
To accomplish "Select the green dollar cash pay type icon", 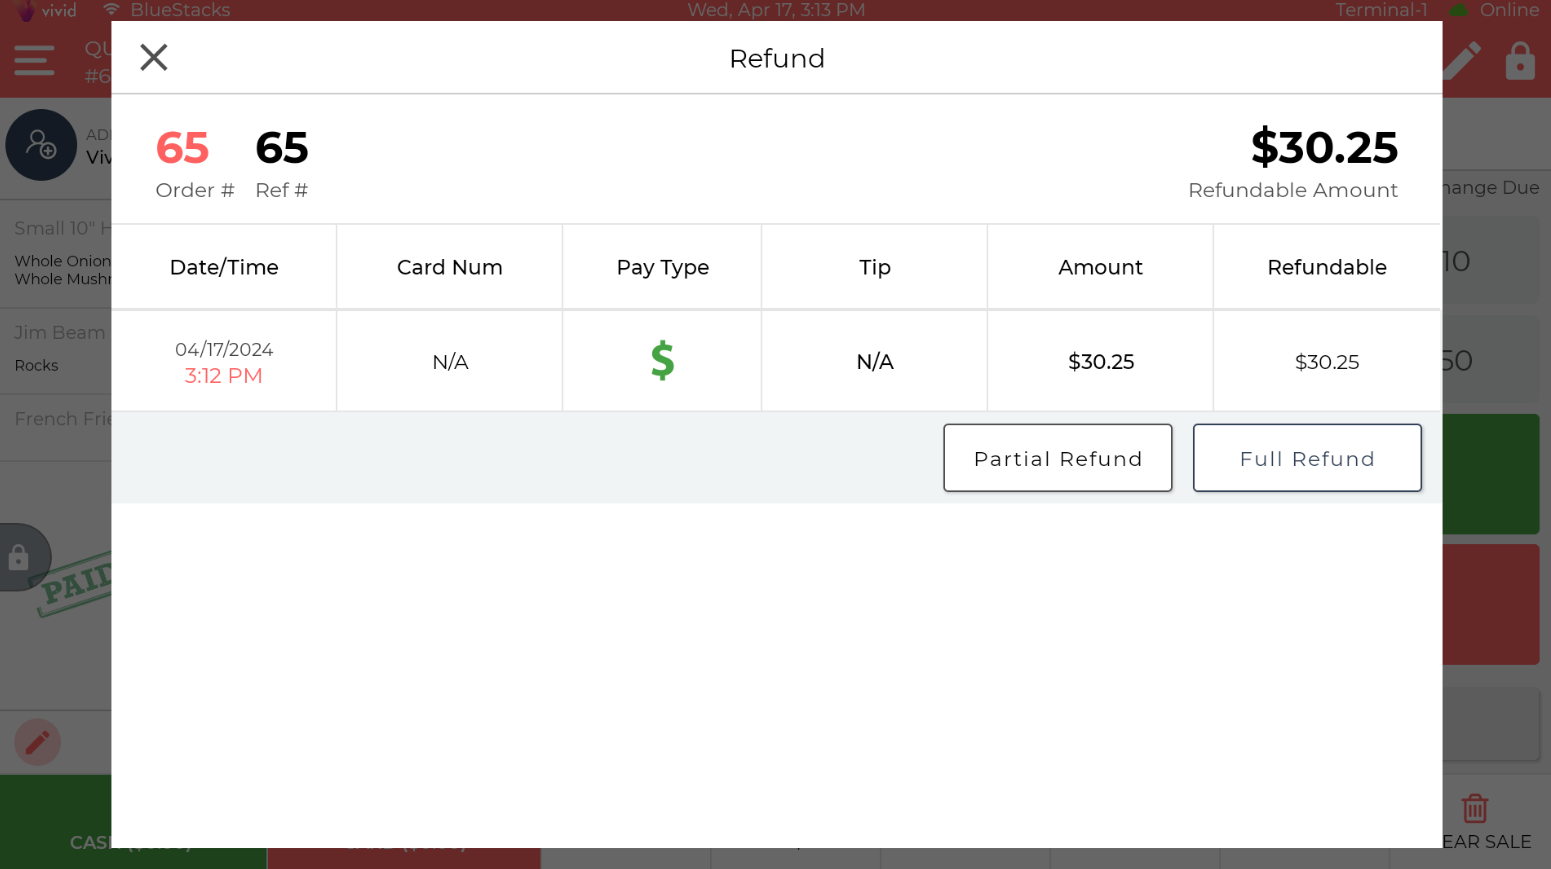I will (662, 360).
